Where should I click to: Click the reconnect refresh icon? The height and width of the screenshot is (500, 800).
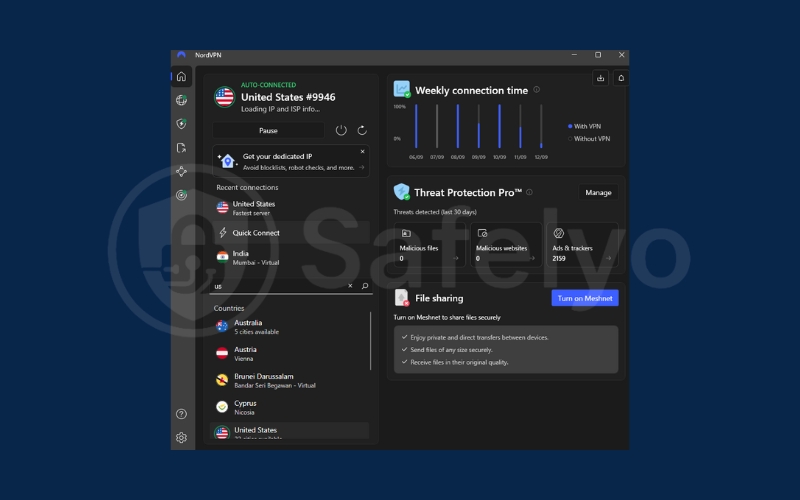coord(362,130)
